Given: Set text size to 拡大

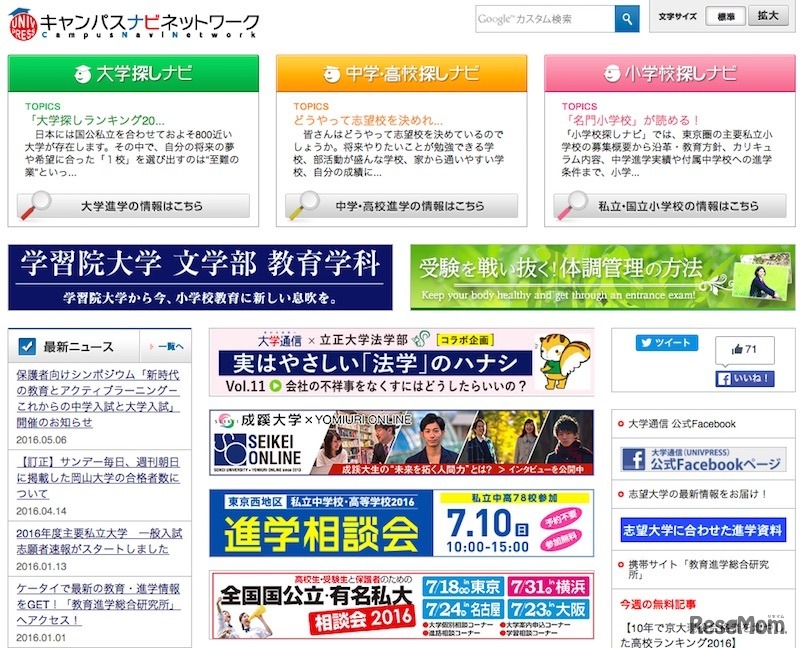Looking at the screenshot, I should [x=767, y=16].
